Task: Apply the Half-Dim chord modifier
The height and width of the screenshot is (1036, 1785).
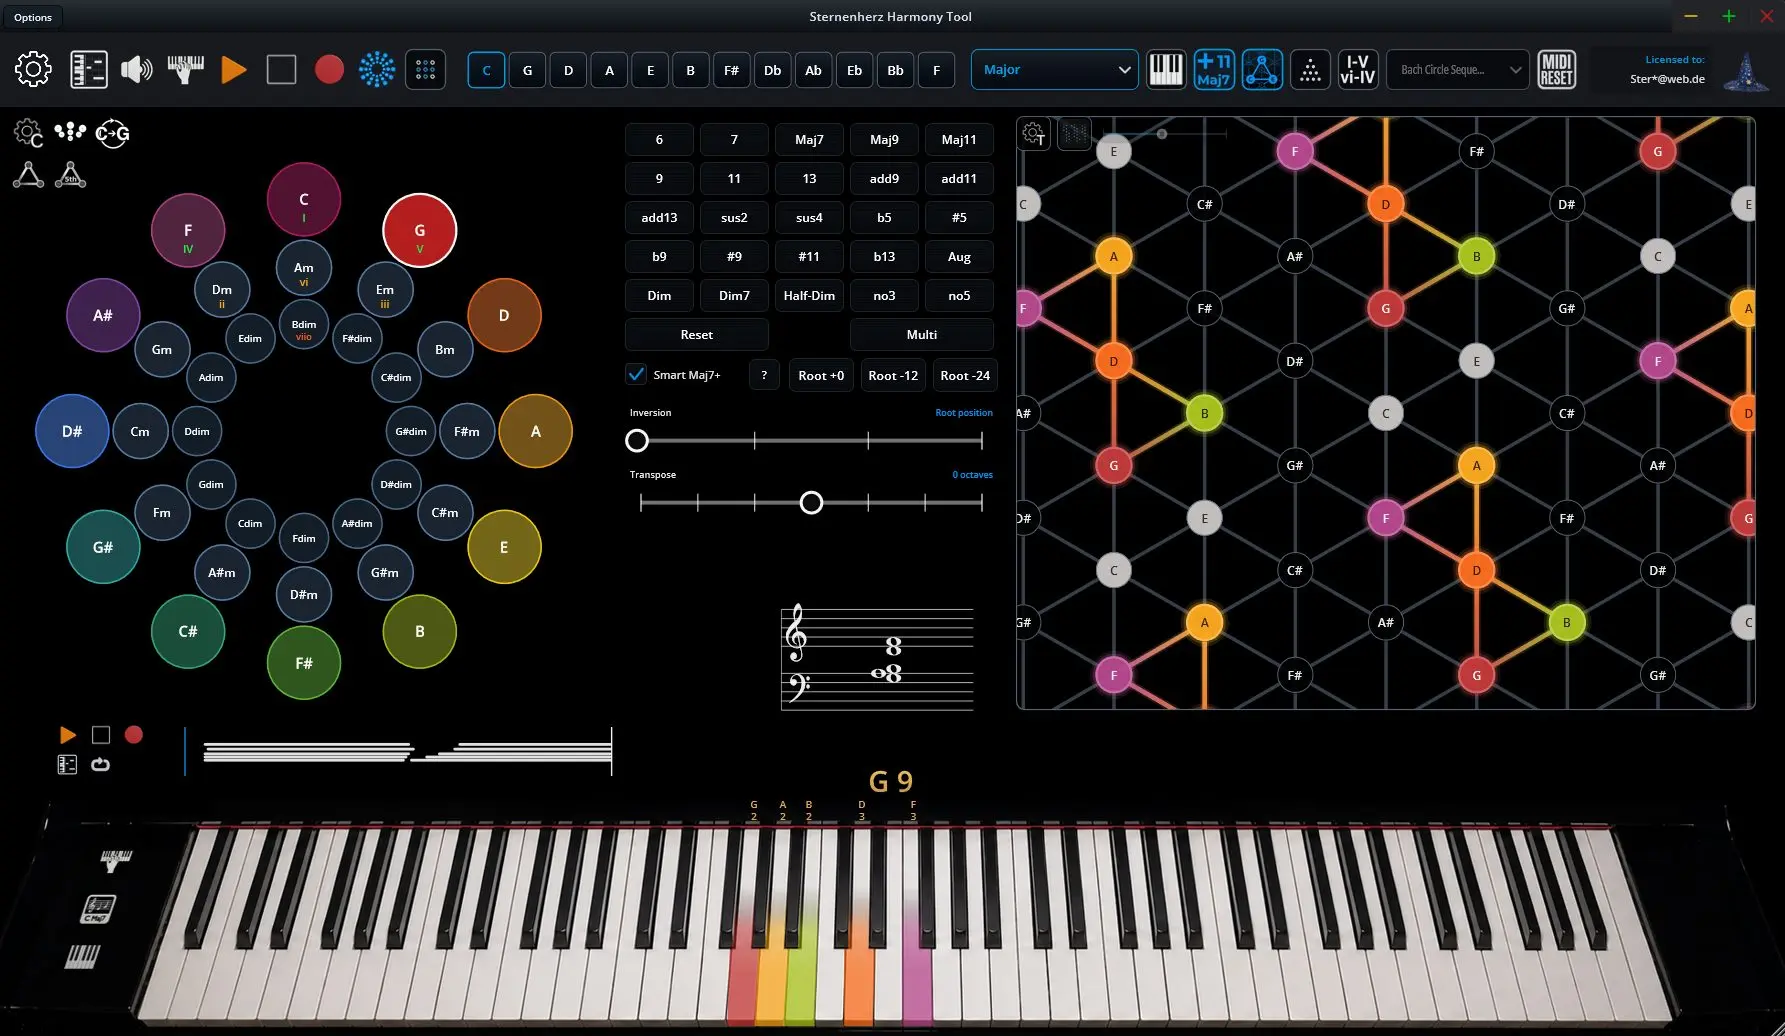Action: click(809, 295)
